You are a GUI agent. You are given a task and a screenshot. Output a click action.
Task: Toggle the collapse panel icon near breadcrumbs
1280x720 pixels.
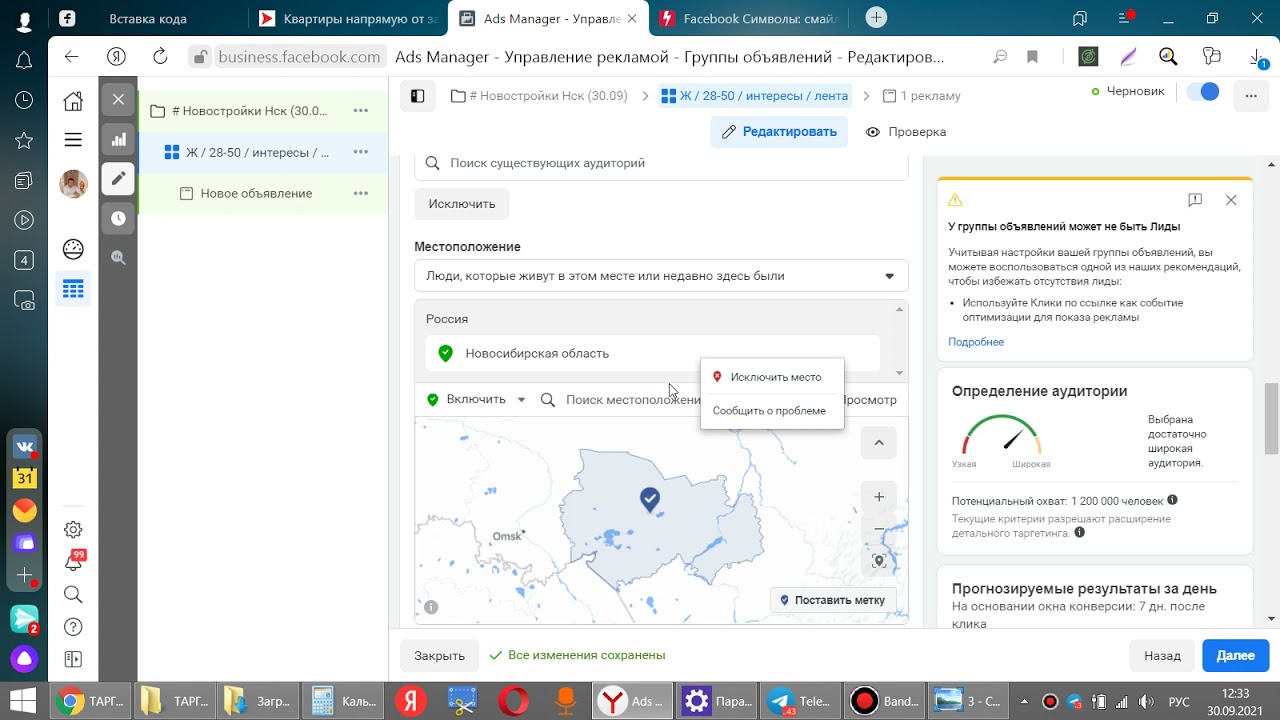tap(418, 96)
